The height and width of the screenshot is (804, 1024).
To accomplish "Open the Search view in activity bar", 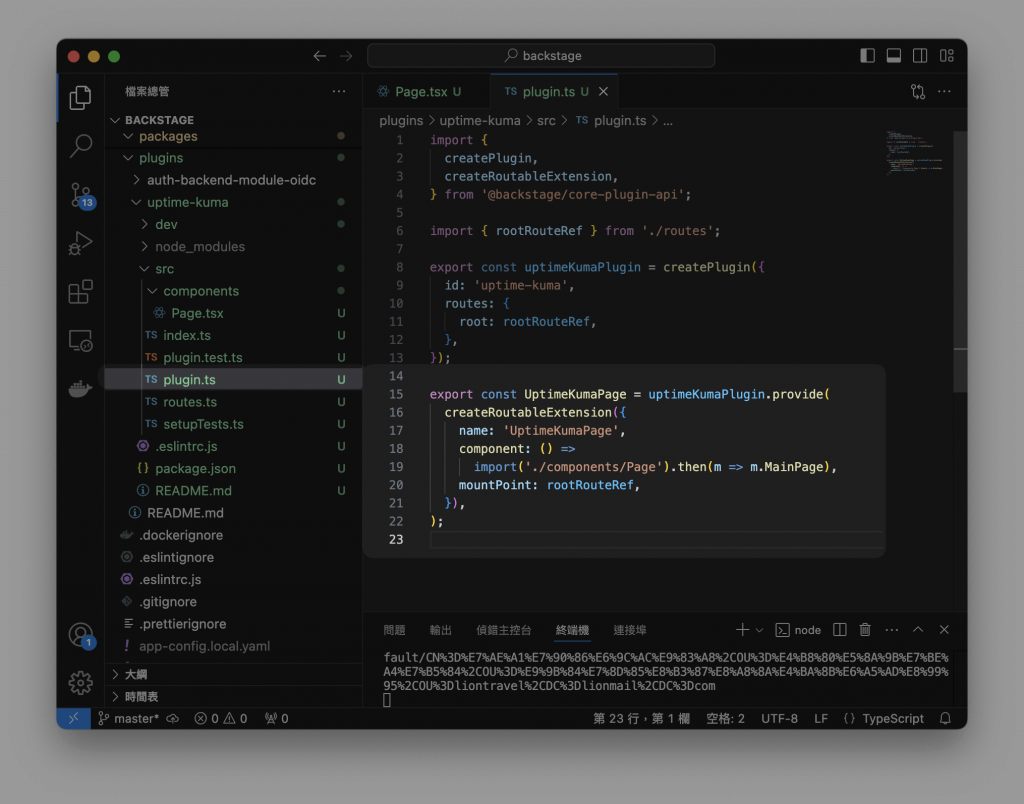I will (x=80, y=146).
